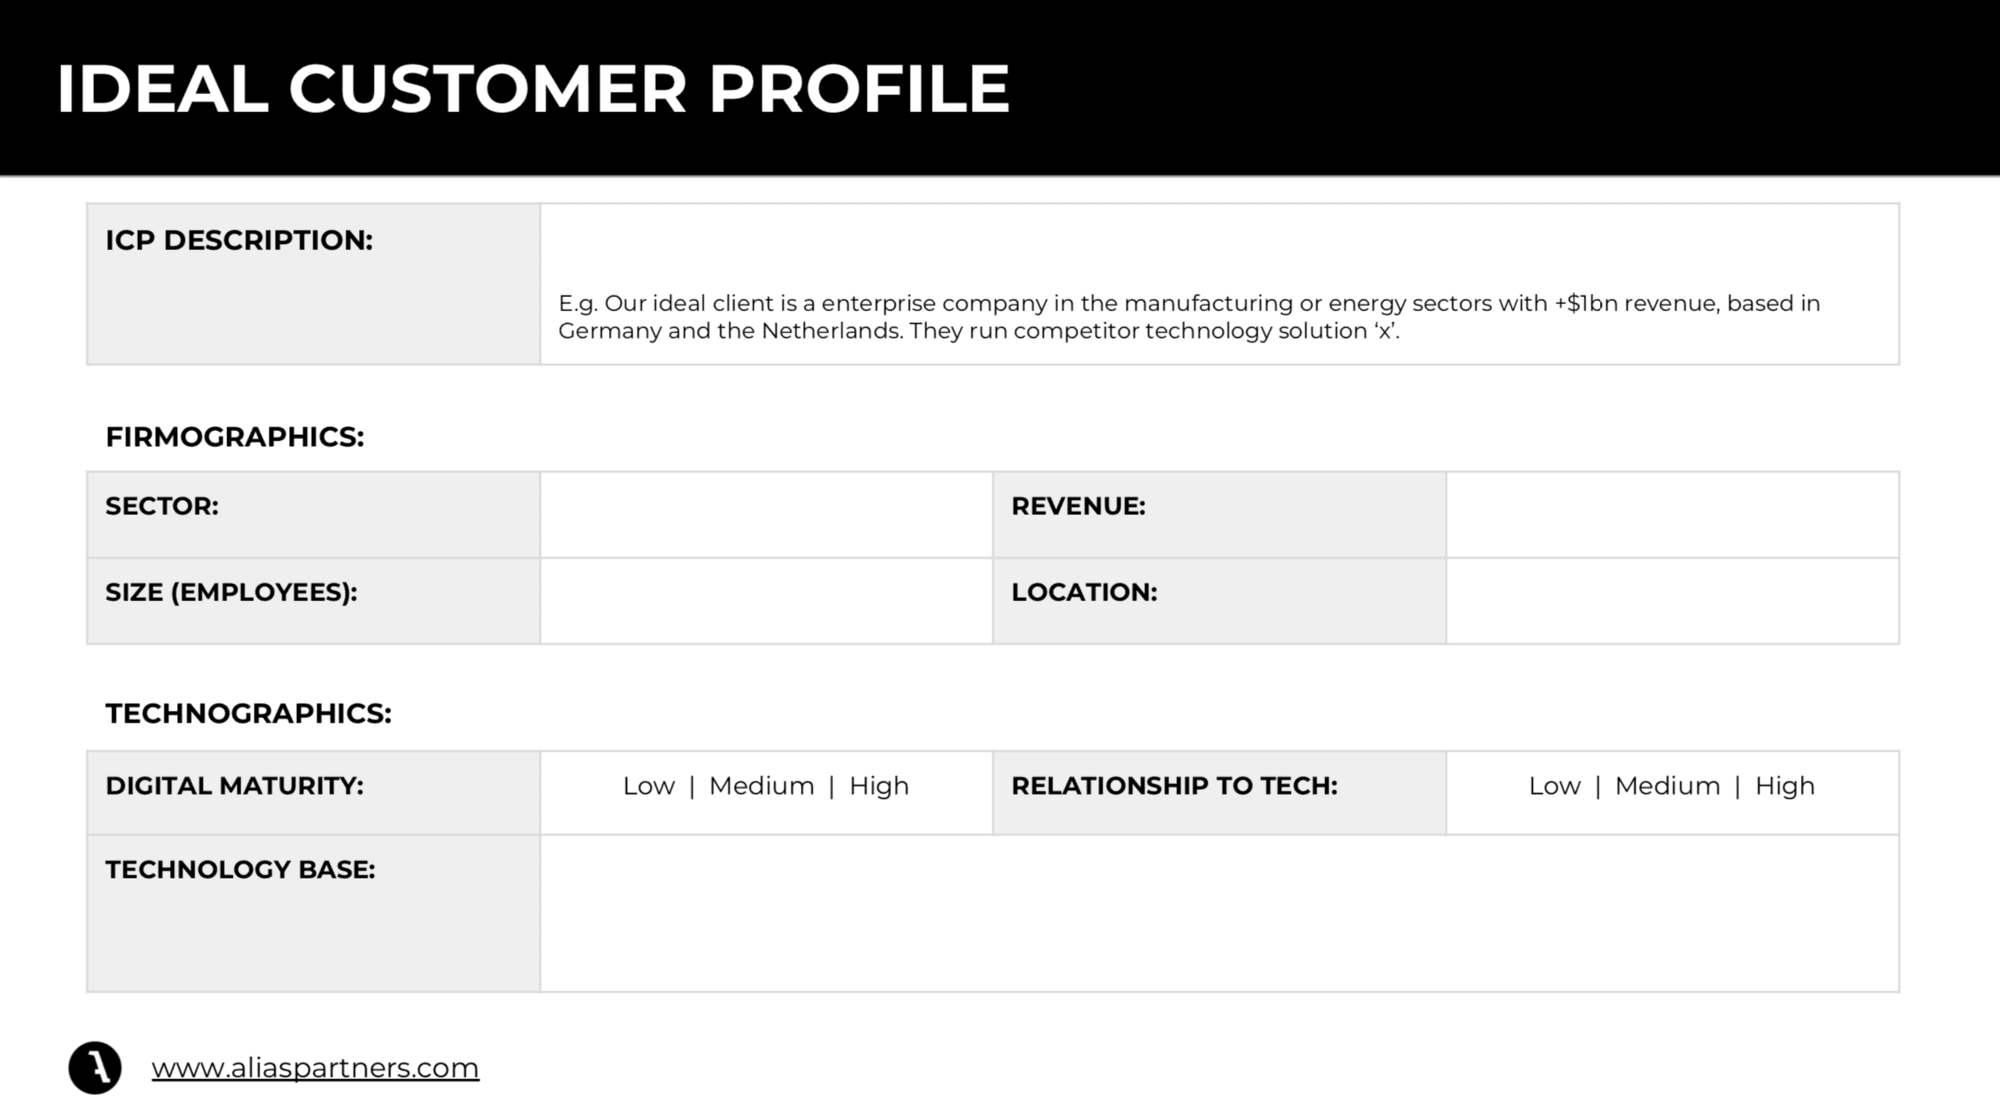
Task: Select Low for Digital Maturity
Action: click(x=648, y=786)
